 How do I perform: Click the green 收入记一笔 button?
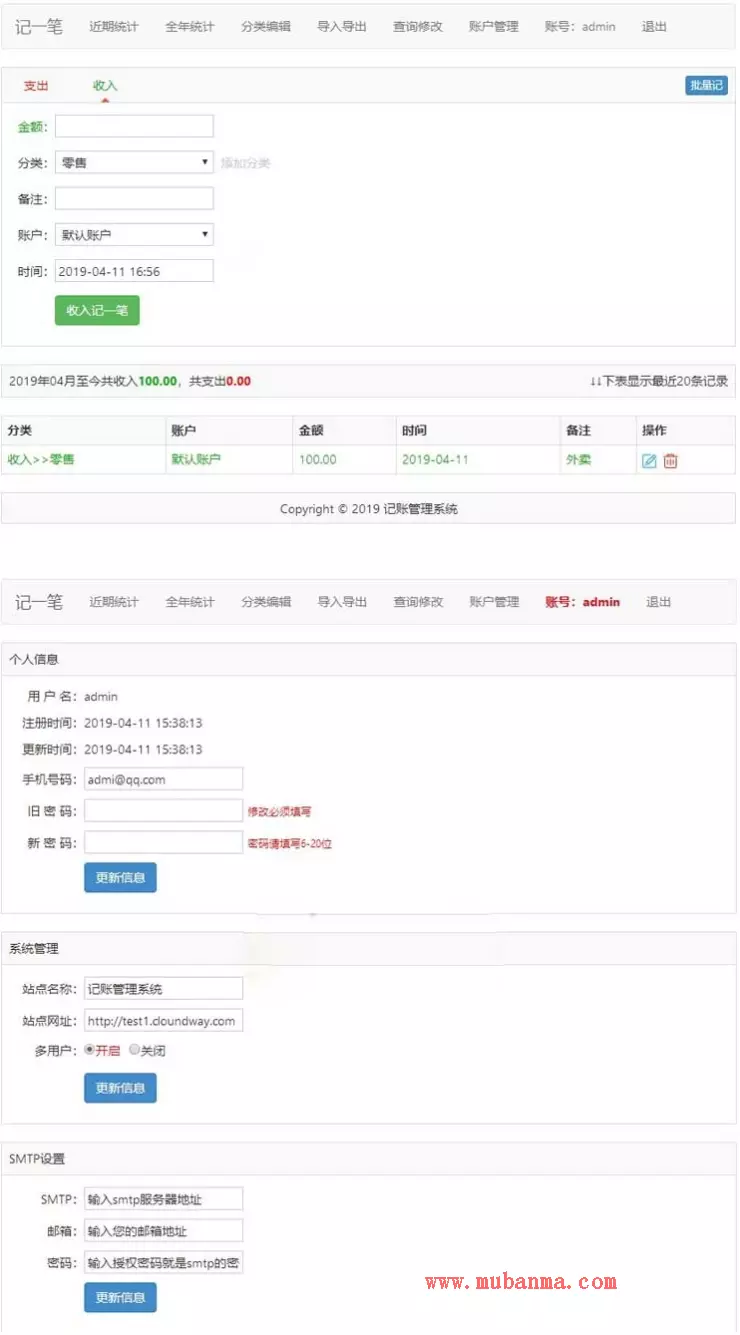pyautogui.click(x=97, y=311)
